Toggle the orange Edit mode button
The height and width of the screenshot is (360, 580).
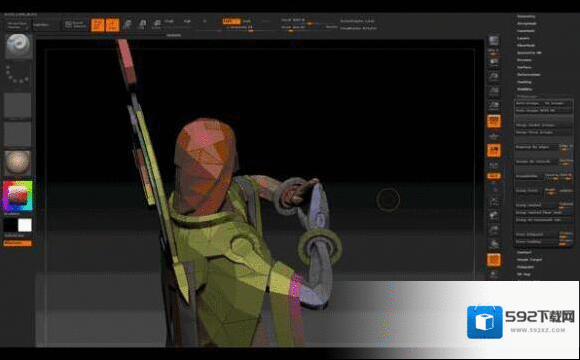[x=98, y=25]
